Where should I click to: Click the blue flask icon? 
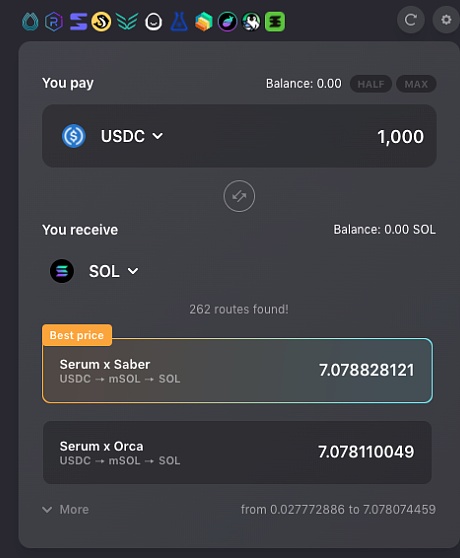click(179, 21)
